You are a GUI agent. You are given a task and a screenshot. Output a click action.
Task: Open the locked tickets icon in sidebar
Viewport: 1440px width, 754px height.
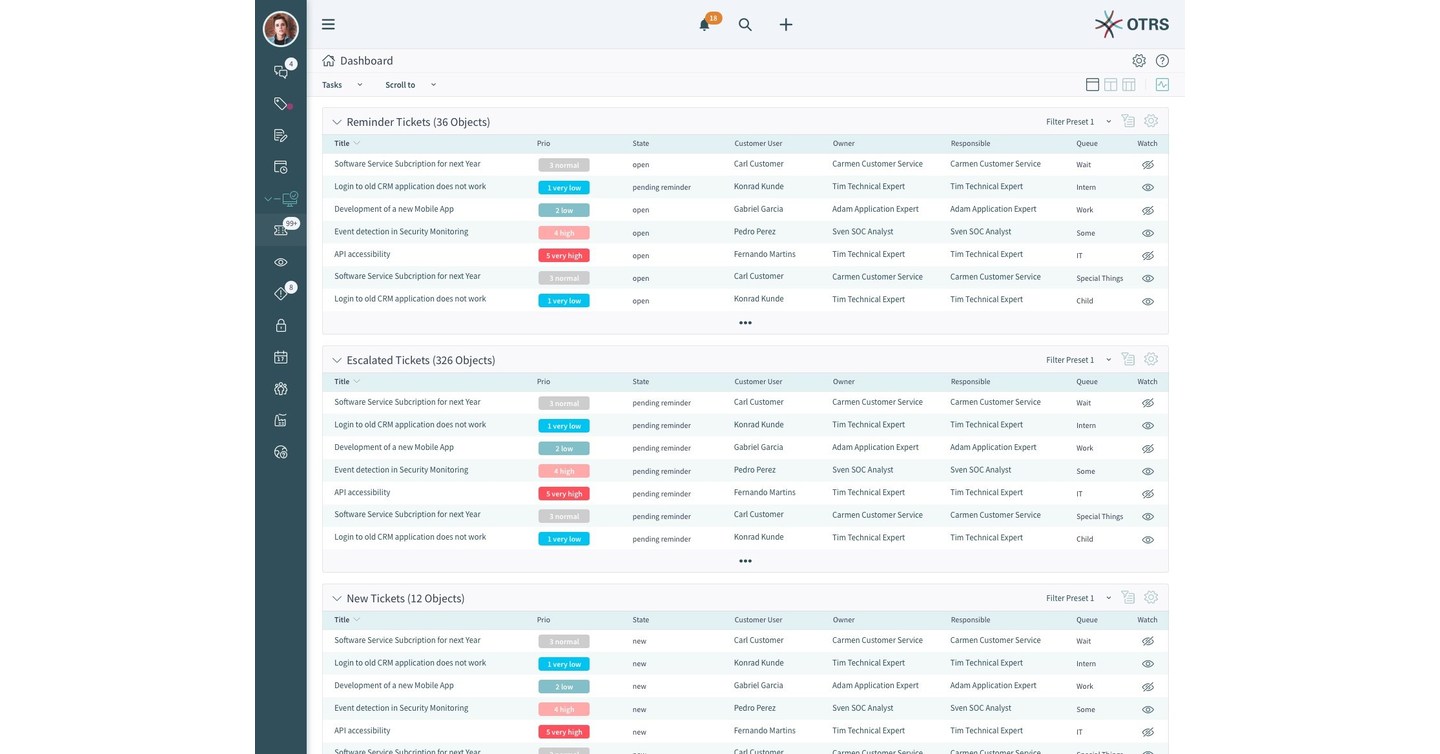pyautogui.click(x=281, y=325)
